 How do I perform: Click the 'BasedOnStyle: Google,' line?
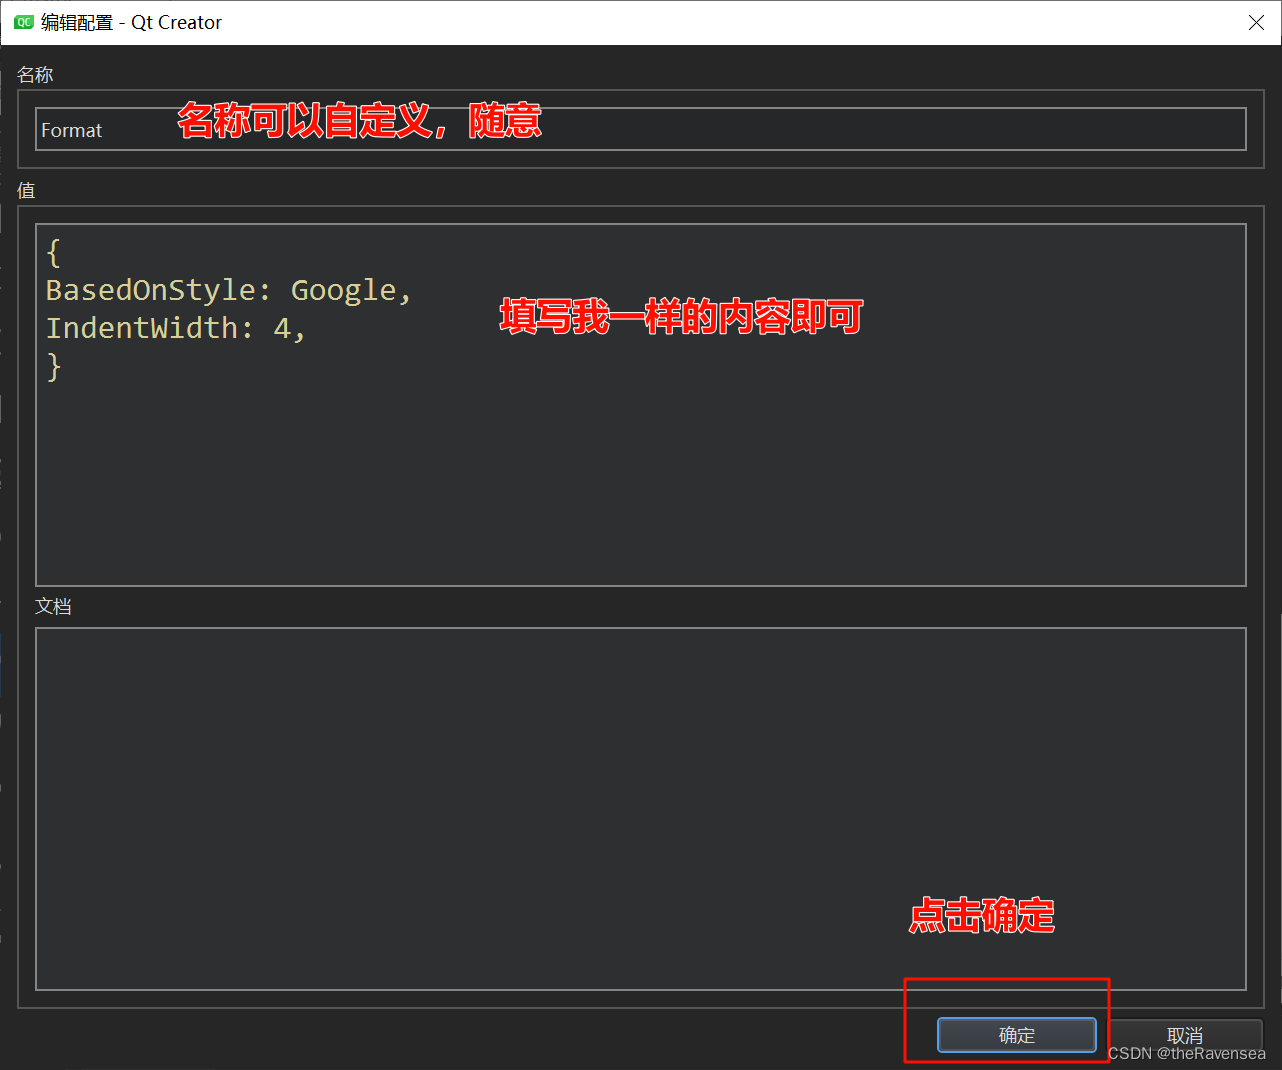(x=229, y=290)
